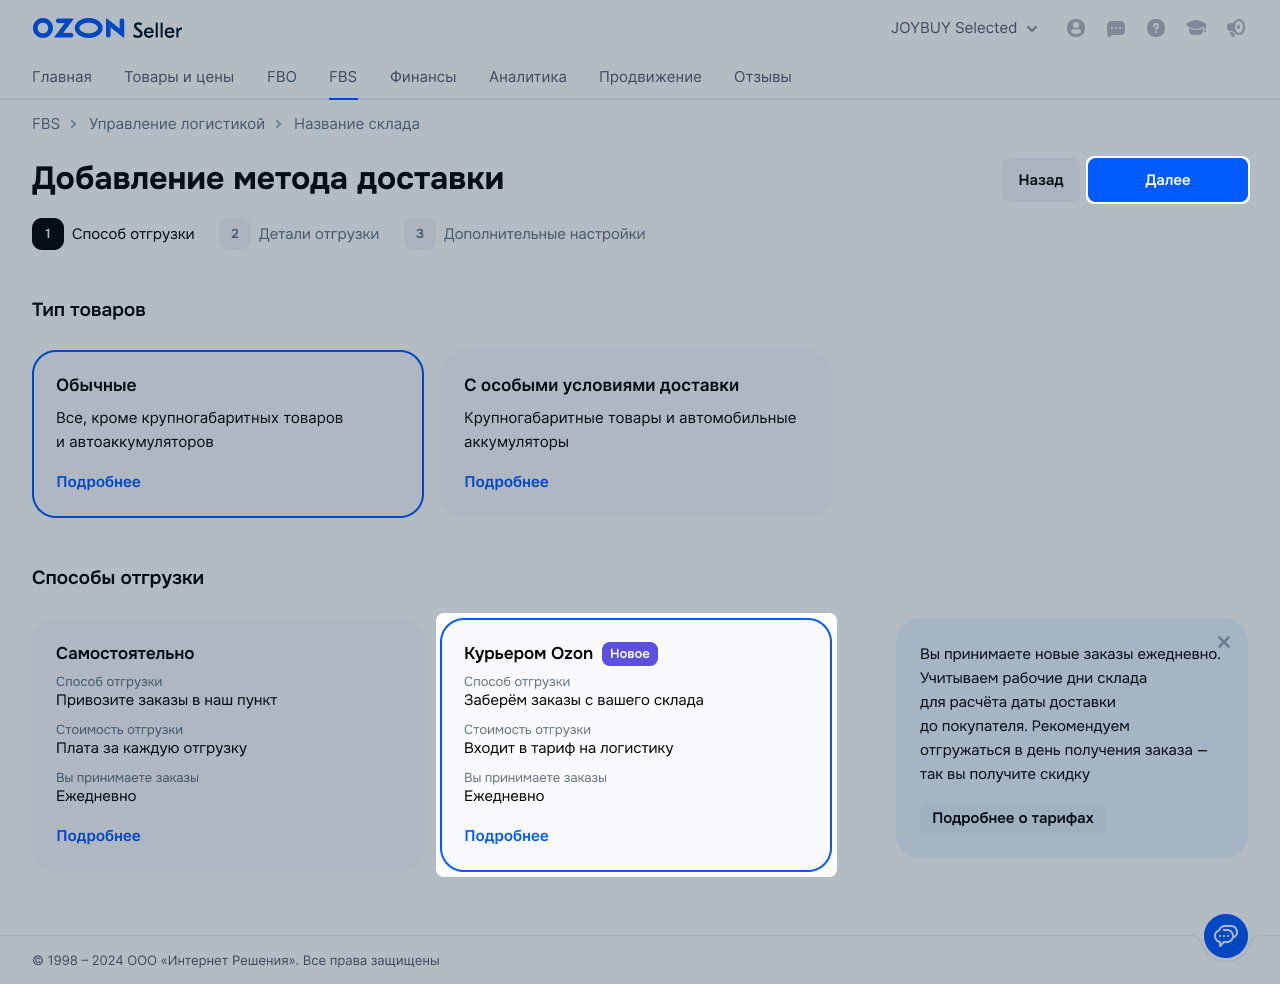The image size is (1280, 984).
Task: Open the user profile icon
Action: tap(1076, 28)
